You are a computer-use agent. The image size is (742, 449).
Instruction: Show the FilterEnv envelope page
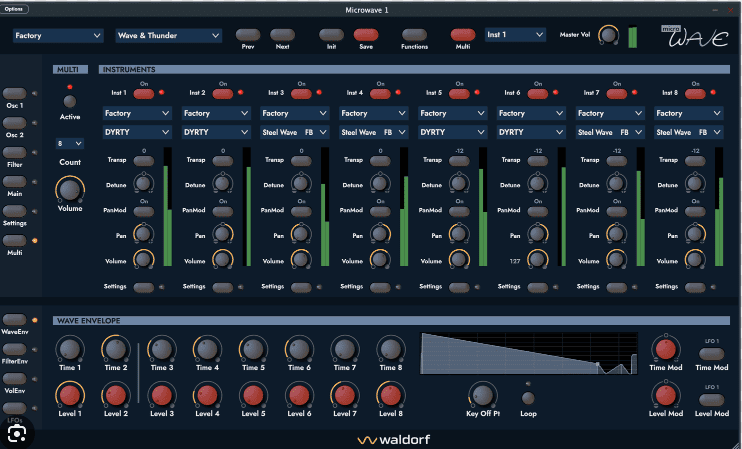(15, 349)
